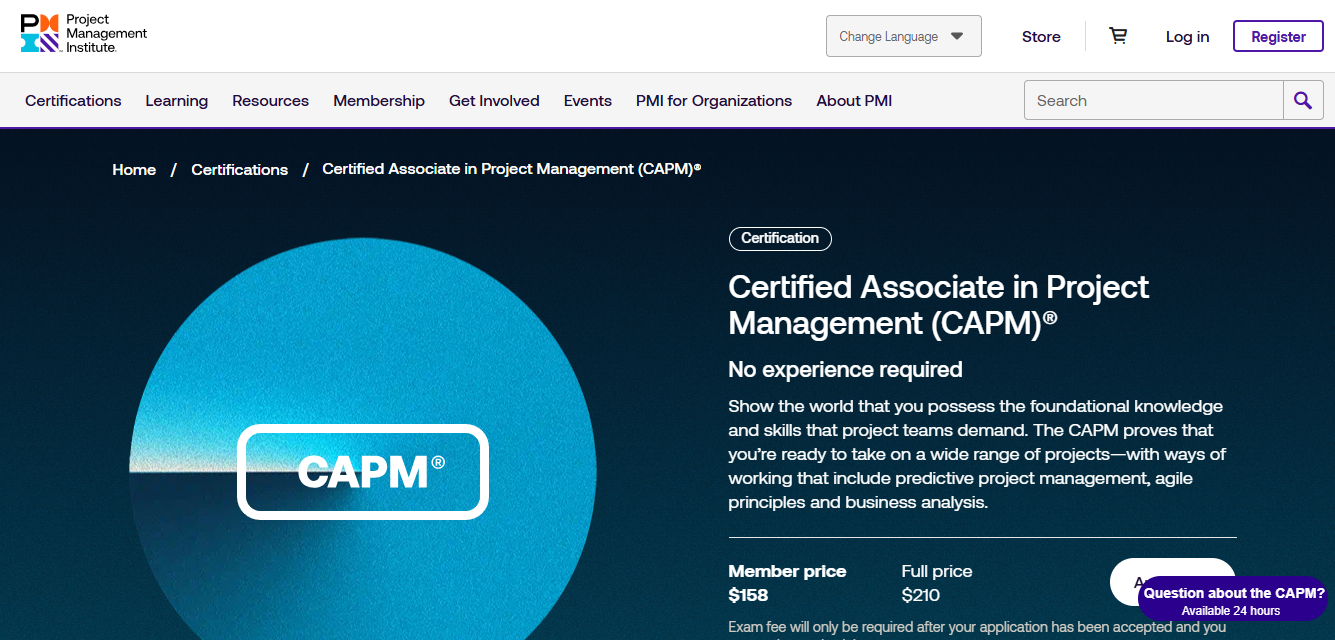The image size is (1335, 640).
Task: Open PMI for Organizations menu
Action: click(714, 100)
